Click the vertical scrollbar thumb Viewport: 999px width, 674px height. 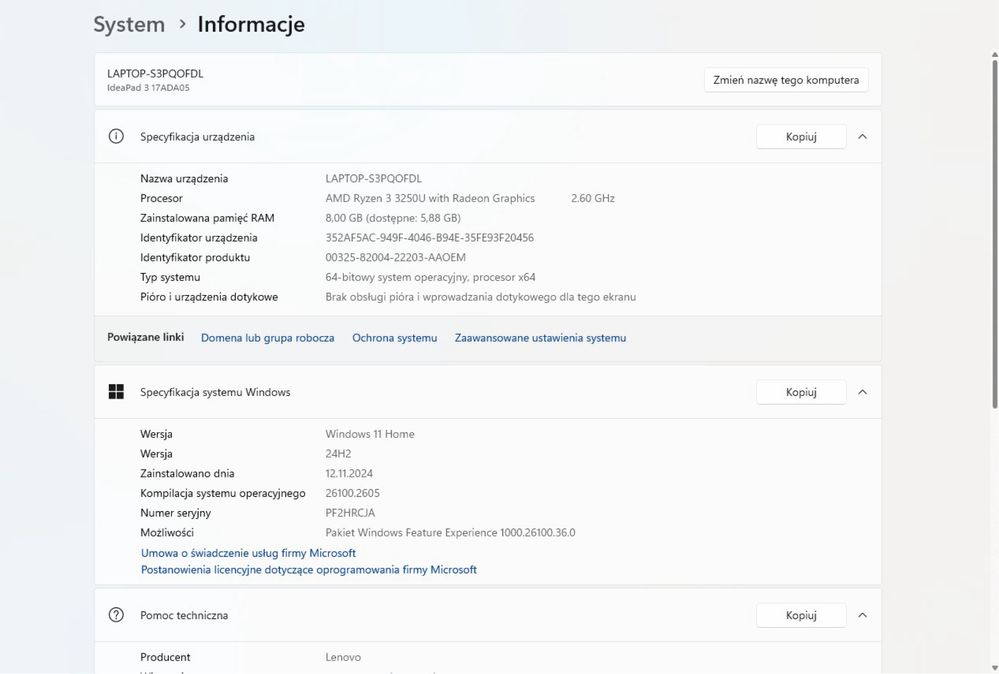tap(995, 233)
